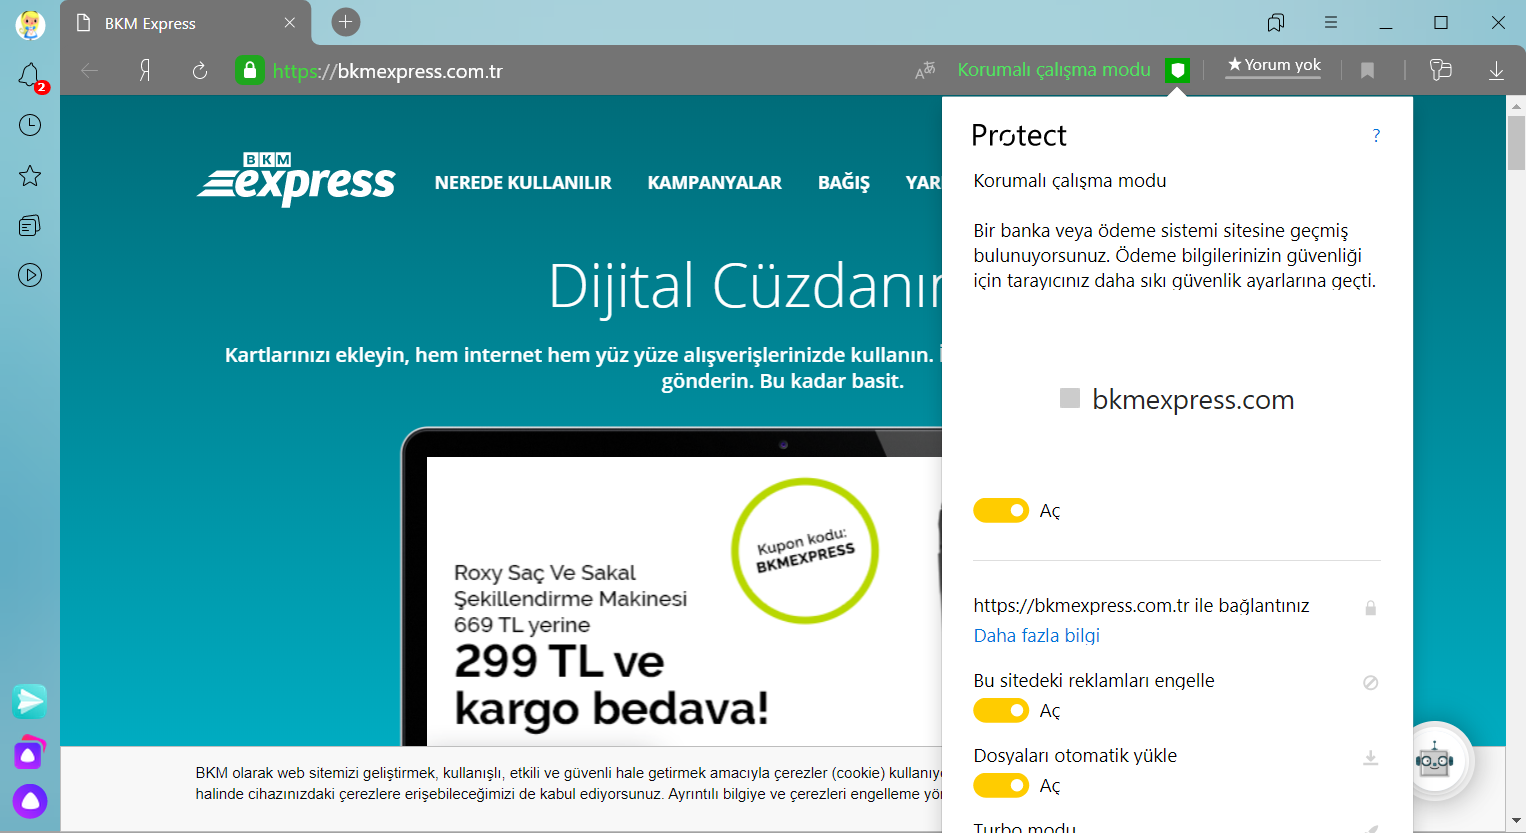Viewport: 1526px width, 833px height.
Task: Open the downloads arrow icon
Action: (x=1496, y=70)
